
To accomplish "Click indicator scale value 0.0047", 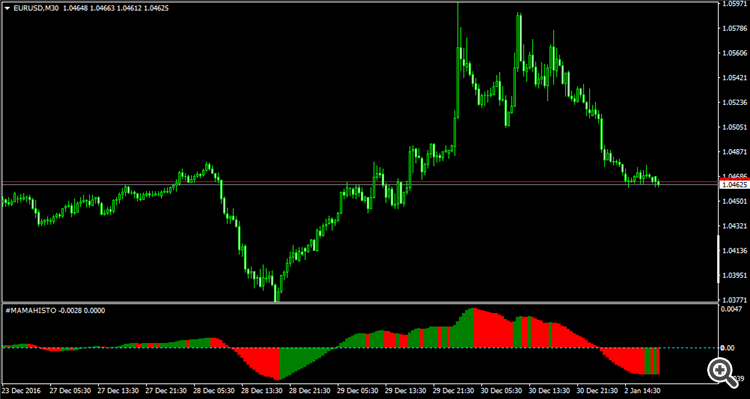I will click(731, 309).
